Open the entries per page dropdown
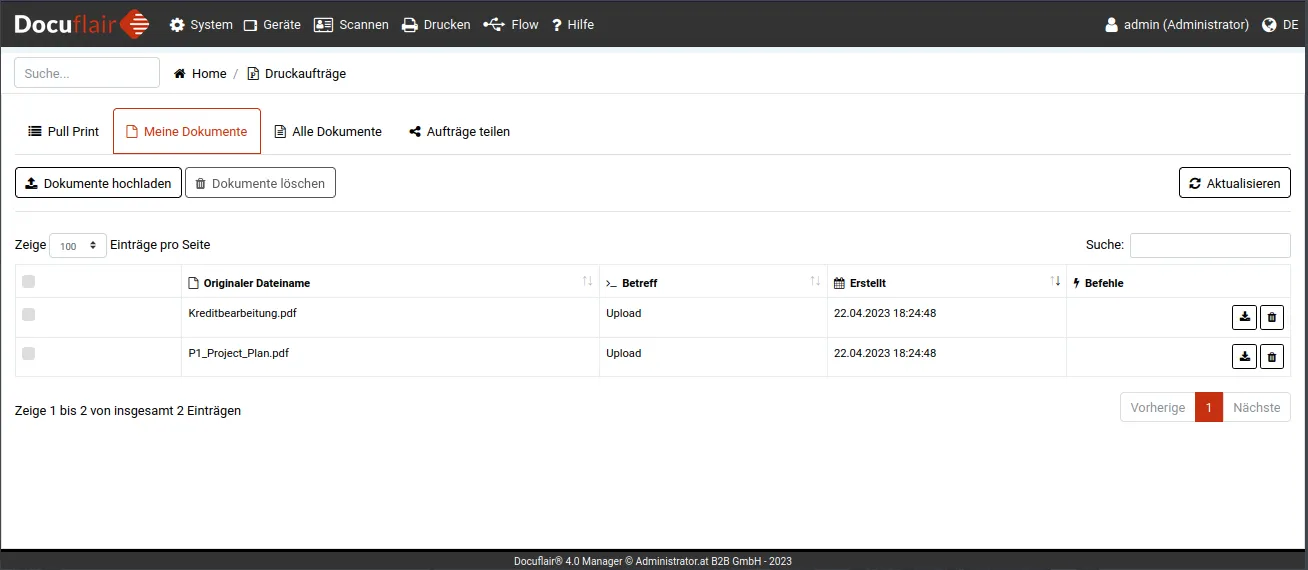Viewport: 1308px width, 570px height. click(78, 245)
